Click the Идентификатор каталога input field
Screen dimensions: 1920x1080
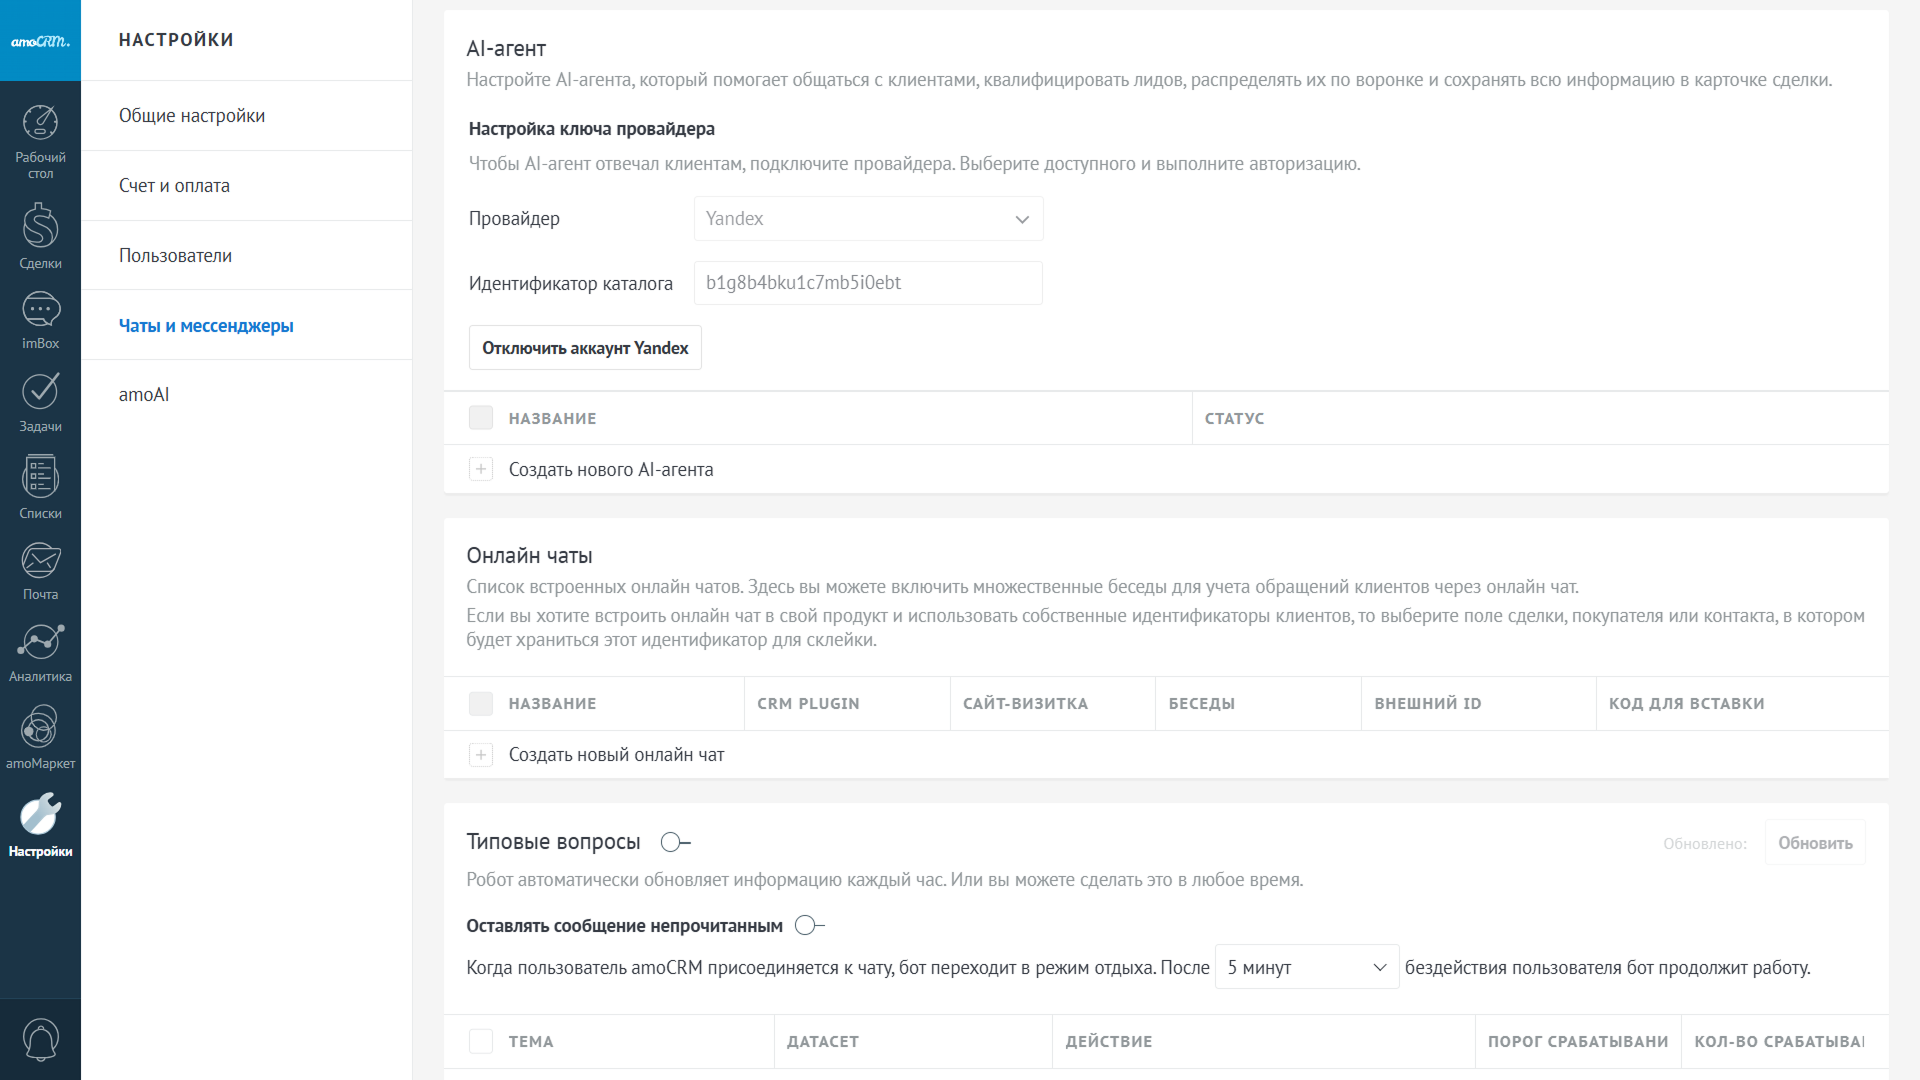click(x=868, y=283)
